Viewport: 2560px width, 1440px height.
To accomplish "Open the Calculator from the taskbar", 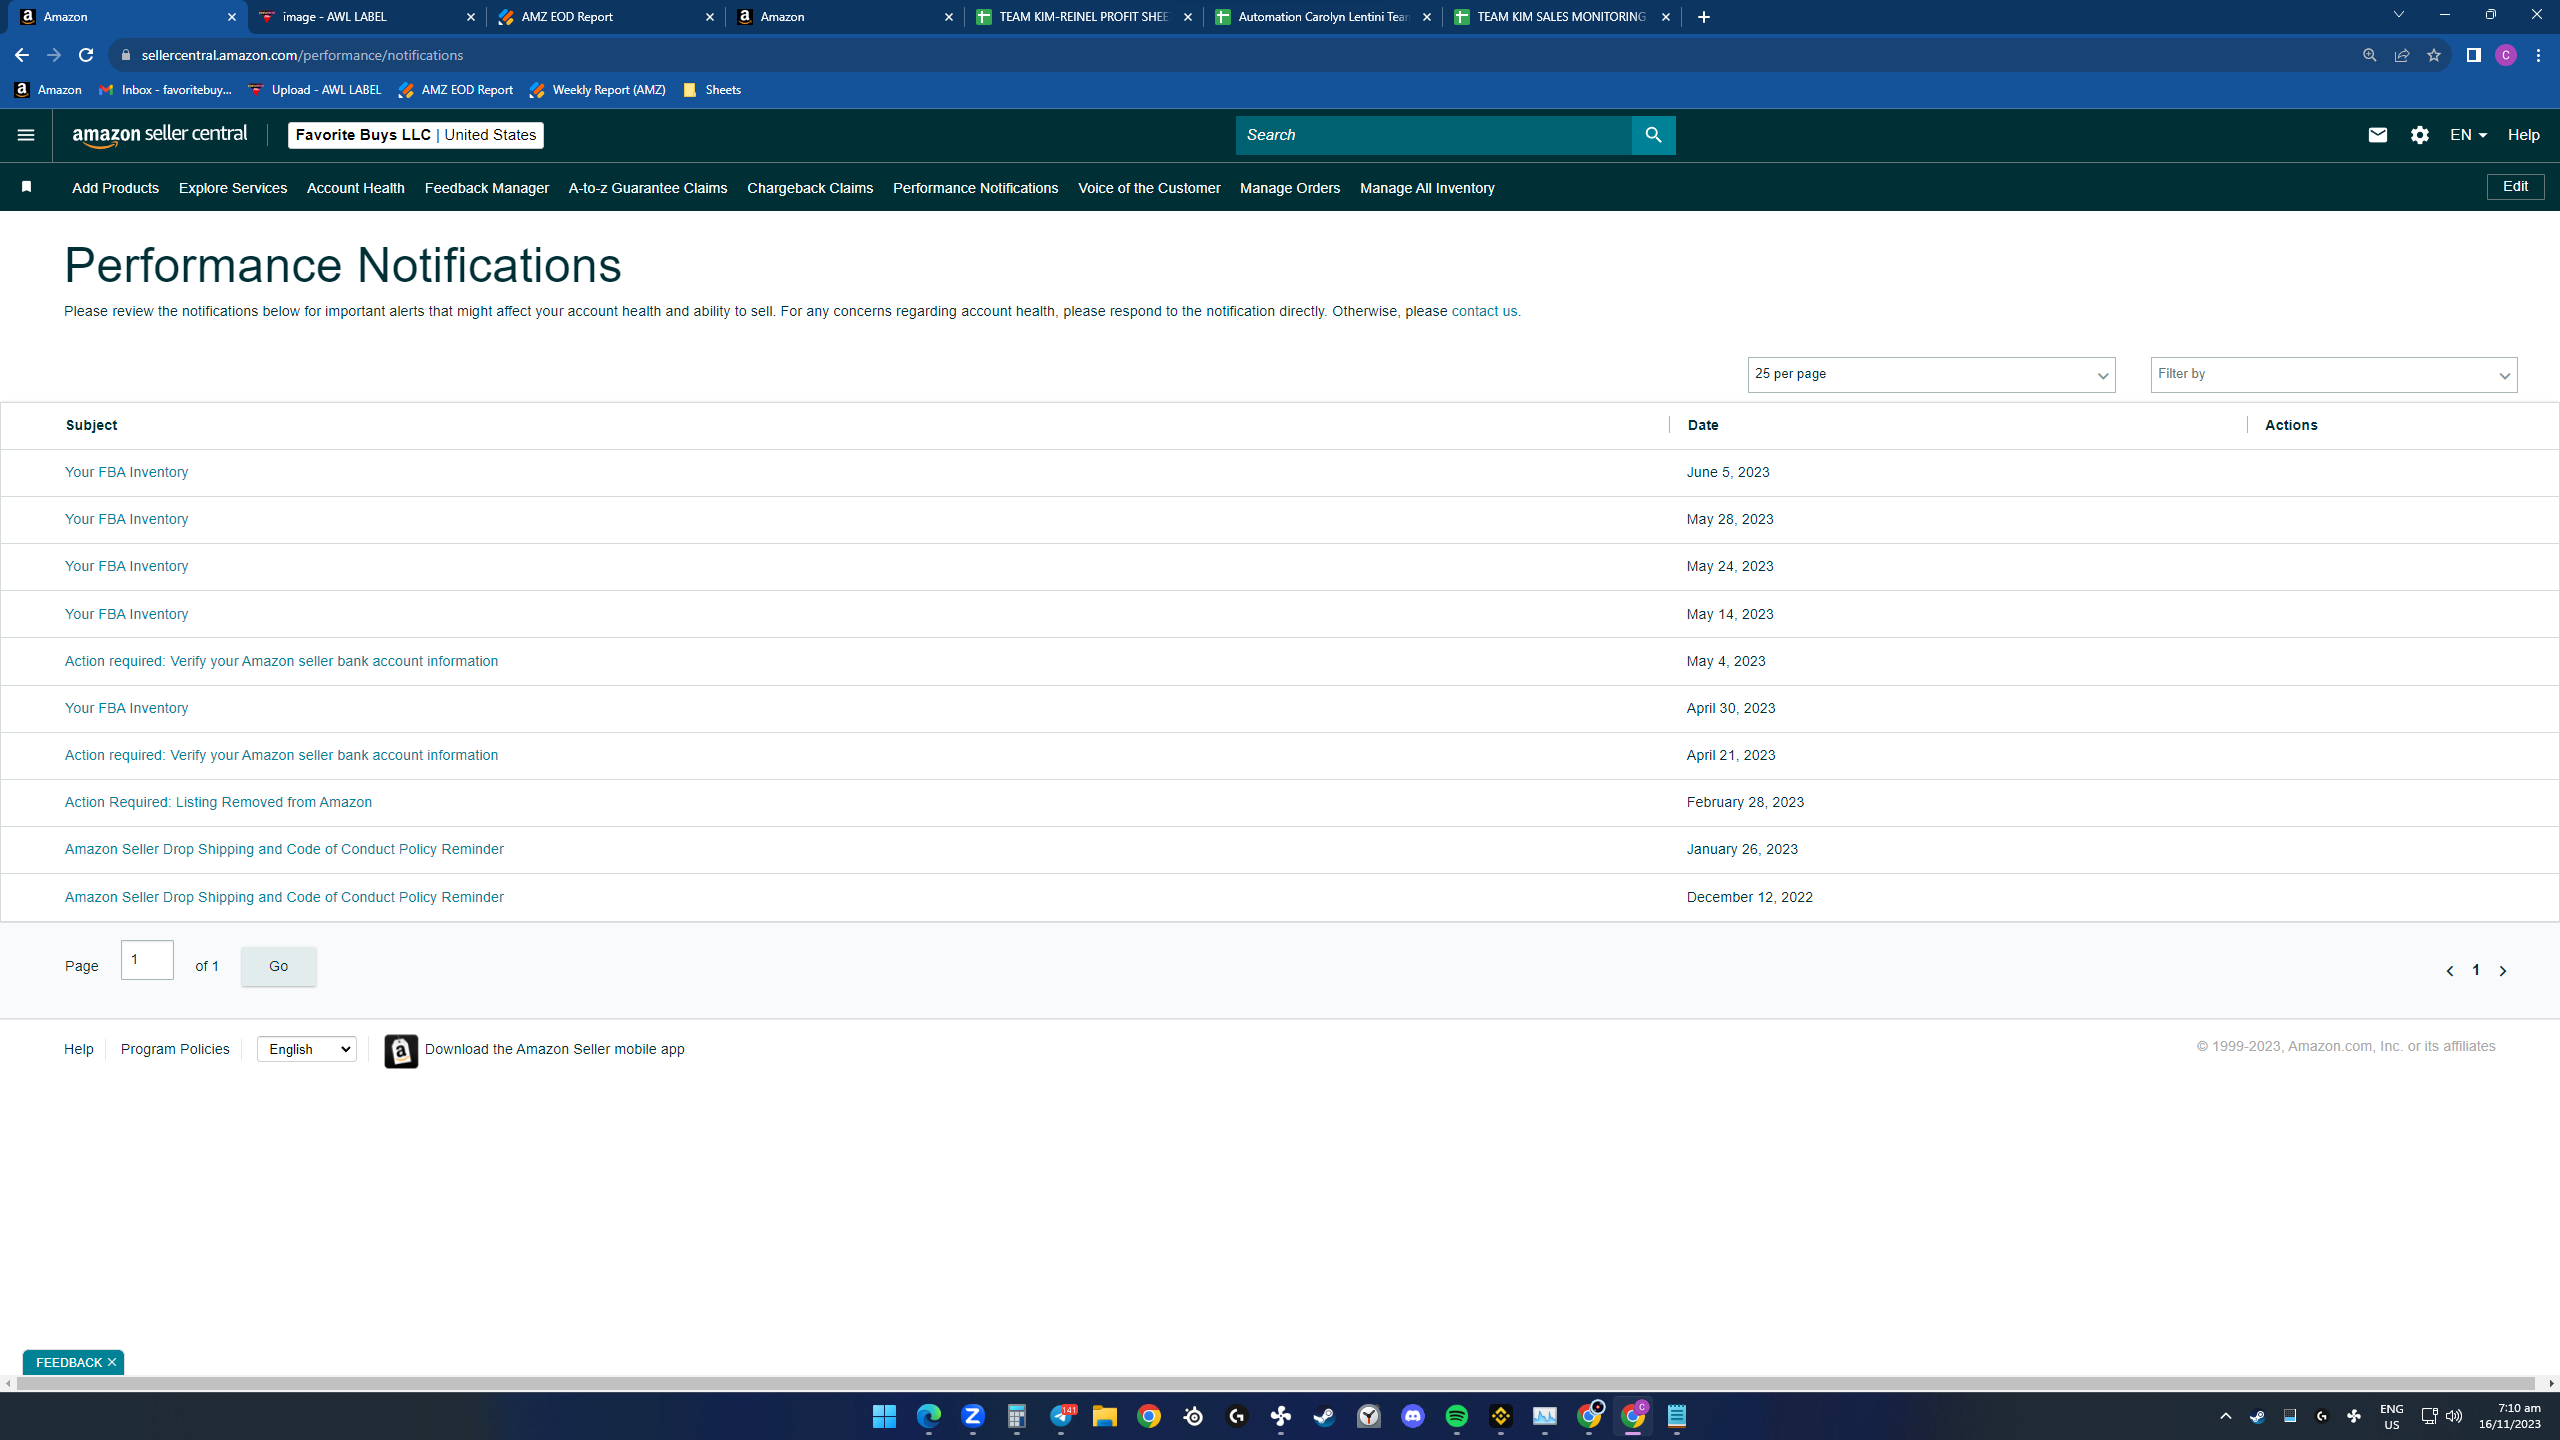I will tap(1017, 1416).
